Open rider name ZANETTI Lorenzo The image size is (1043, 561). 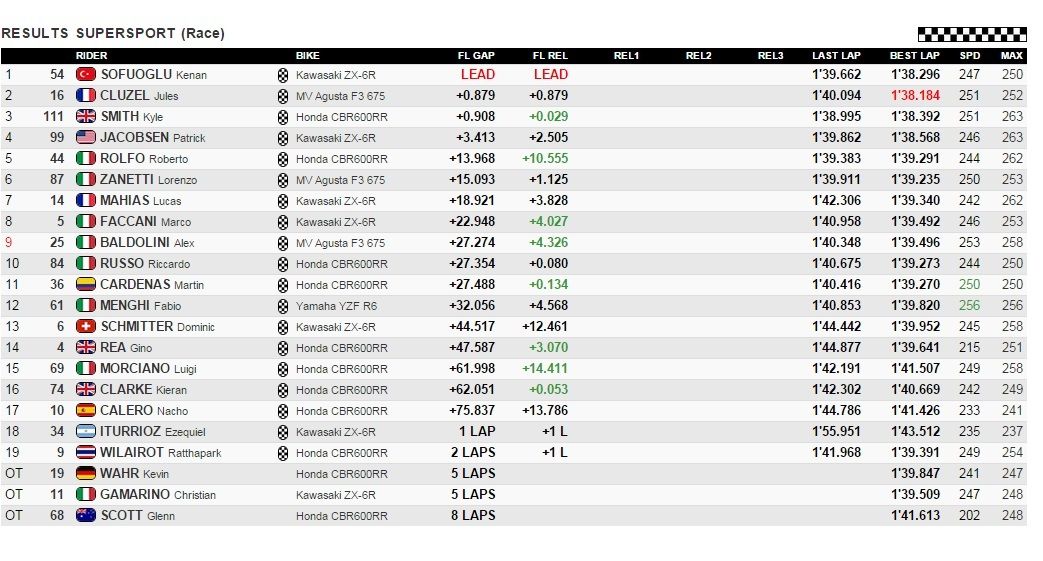148,180
